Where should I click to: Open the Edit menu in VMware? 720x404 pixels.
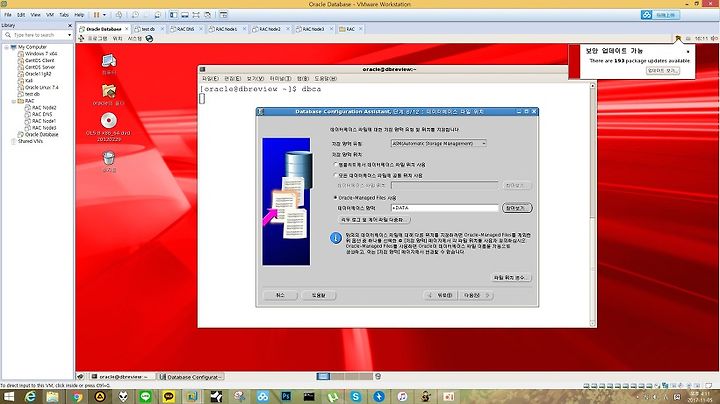21,15
